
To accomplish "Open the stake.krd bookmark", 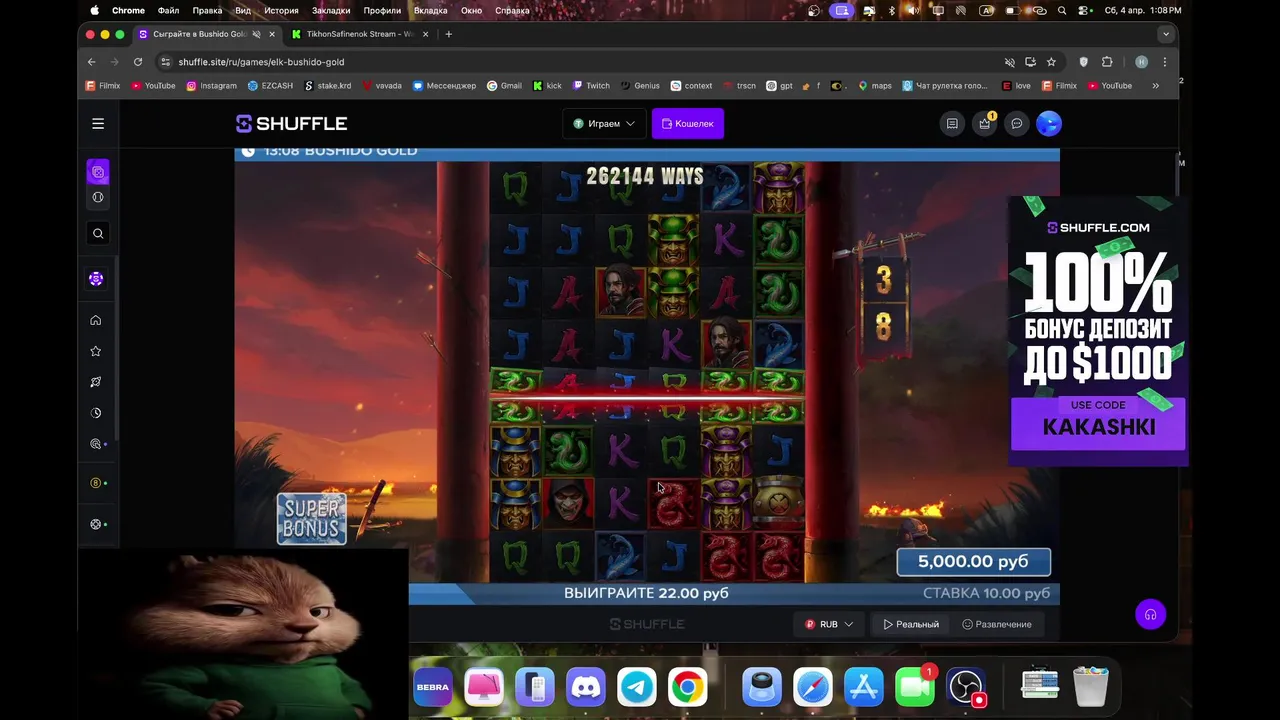I will click(x=328, y=86).
